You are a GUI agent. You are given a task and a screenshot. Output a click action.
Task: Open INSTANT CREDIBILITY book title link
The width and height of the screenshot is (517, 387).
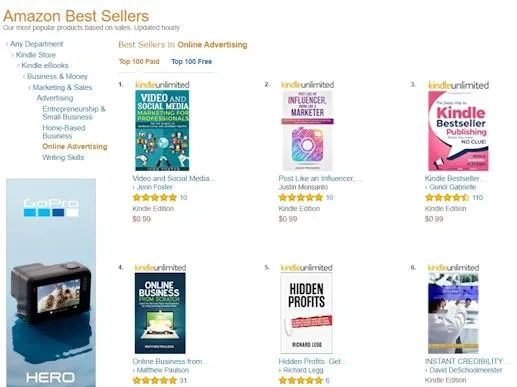pos(464,361)
